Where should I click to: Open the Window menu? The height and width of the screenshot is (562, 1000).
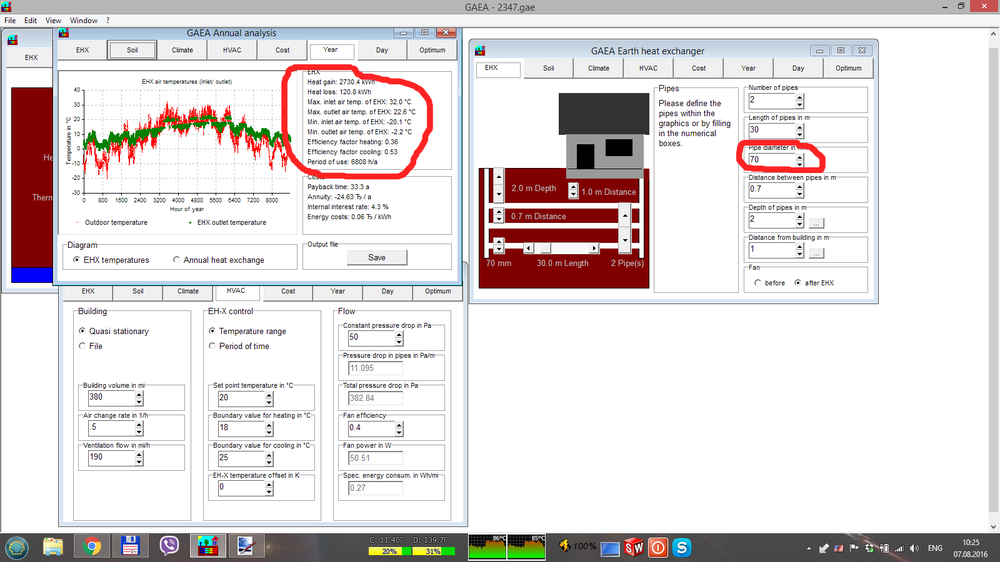pos(84,20)
